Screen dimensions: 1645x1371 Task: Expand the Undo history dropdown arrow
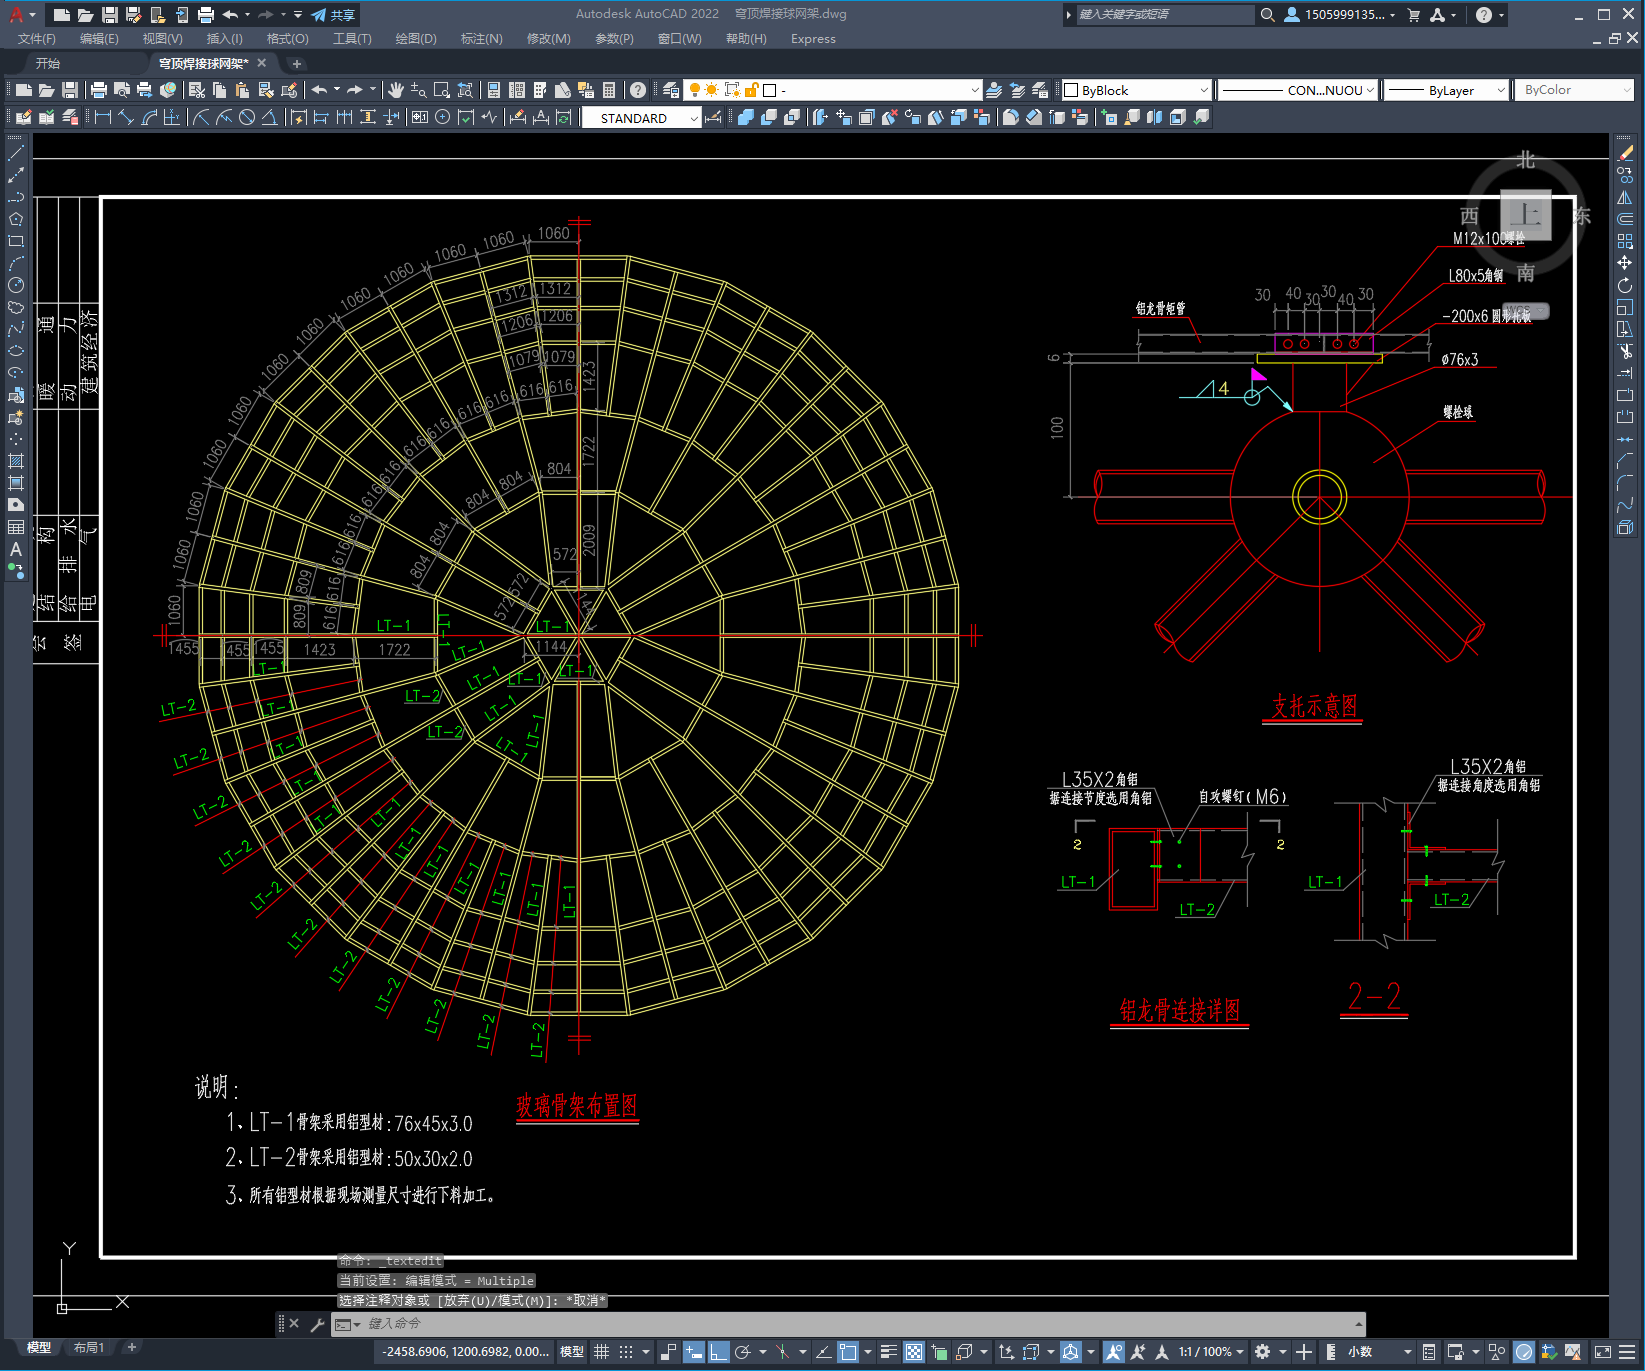(x=337, y=90)
